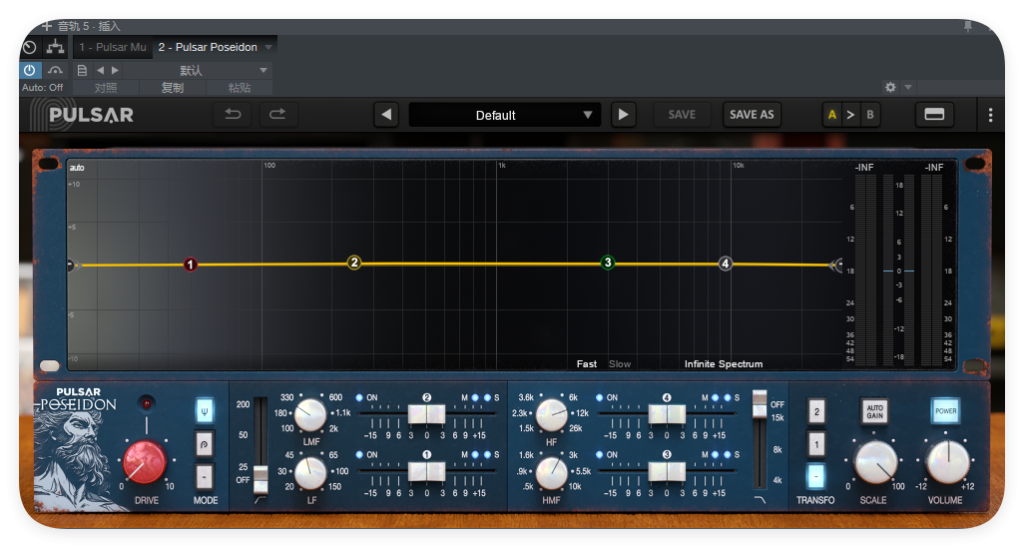Toggle band 4 ON LED
Screen dimensions: 1024x548
click(x=600, y=398)
